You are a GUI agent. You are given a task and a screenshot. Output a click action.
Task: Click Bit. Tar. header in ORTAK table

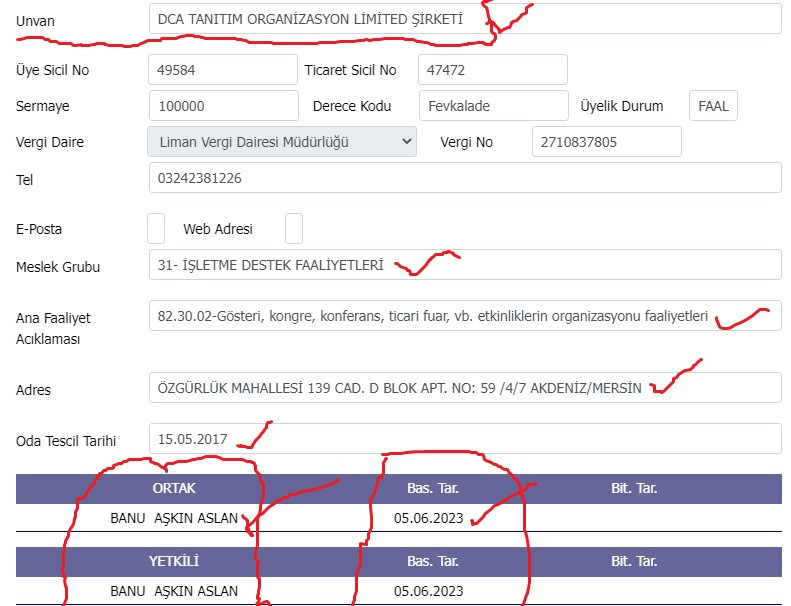click(634, 488)
